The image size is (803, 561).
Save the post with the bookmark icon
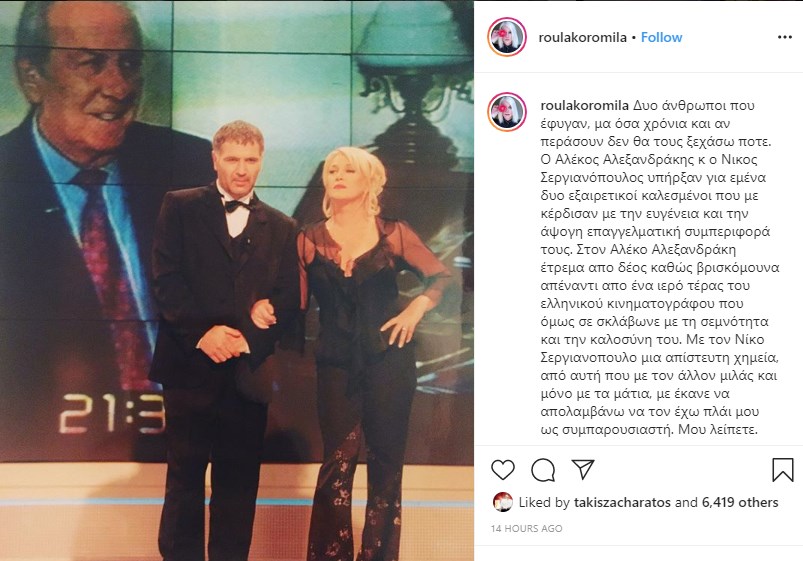tap(783, 470)
